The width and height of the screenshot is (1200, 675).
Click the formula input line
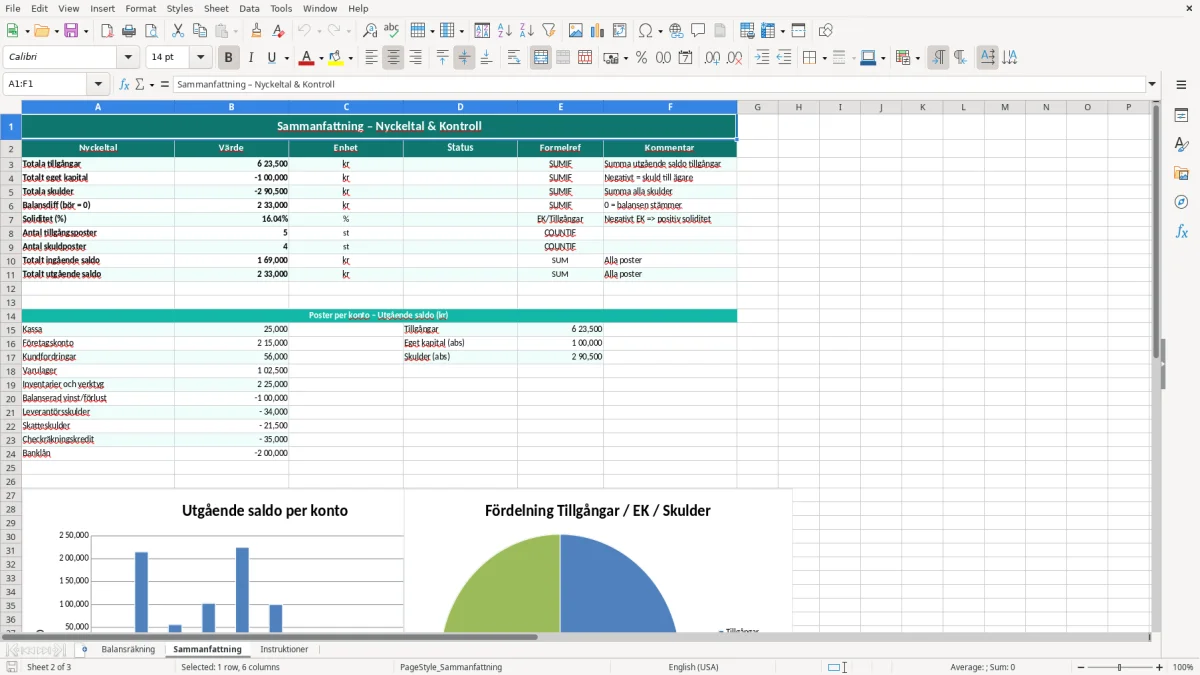coord(658,85)
